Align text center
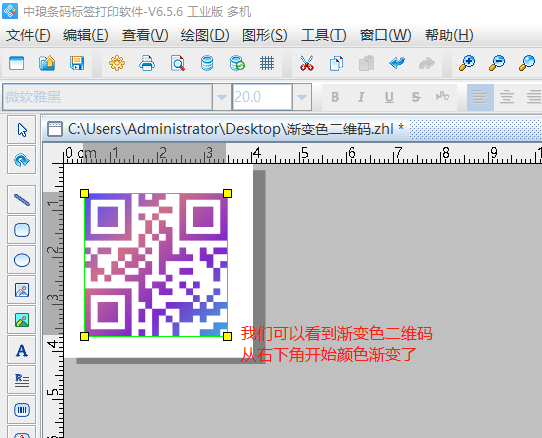542x438 pixels. click(507, 97)
